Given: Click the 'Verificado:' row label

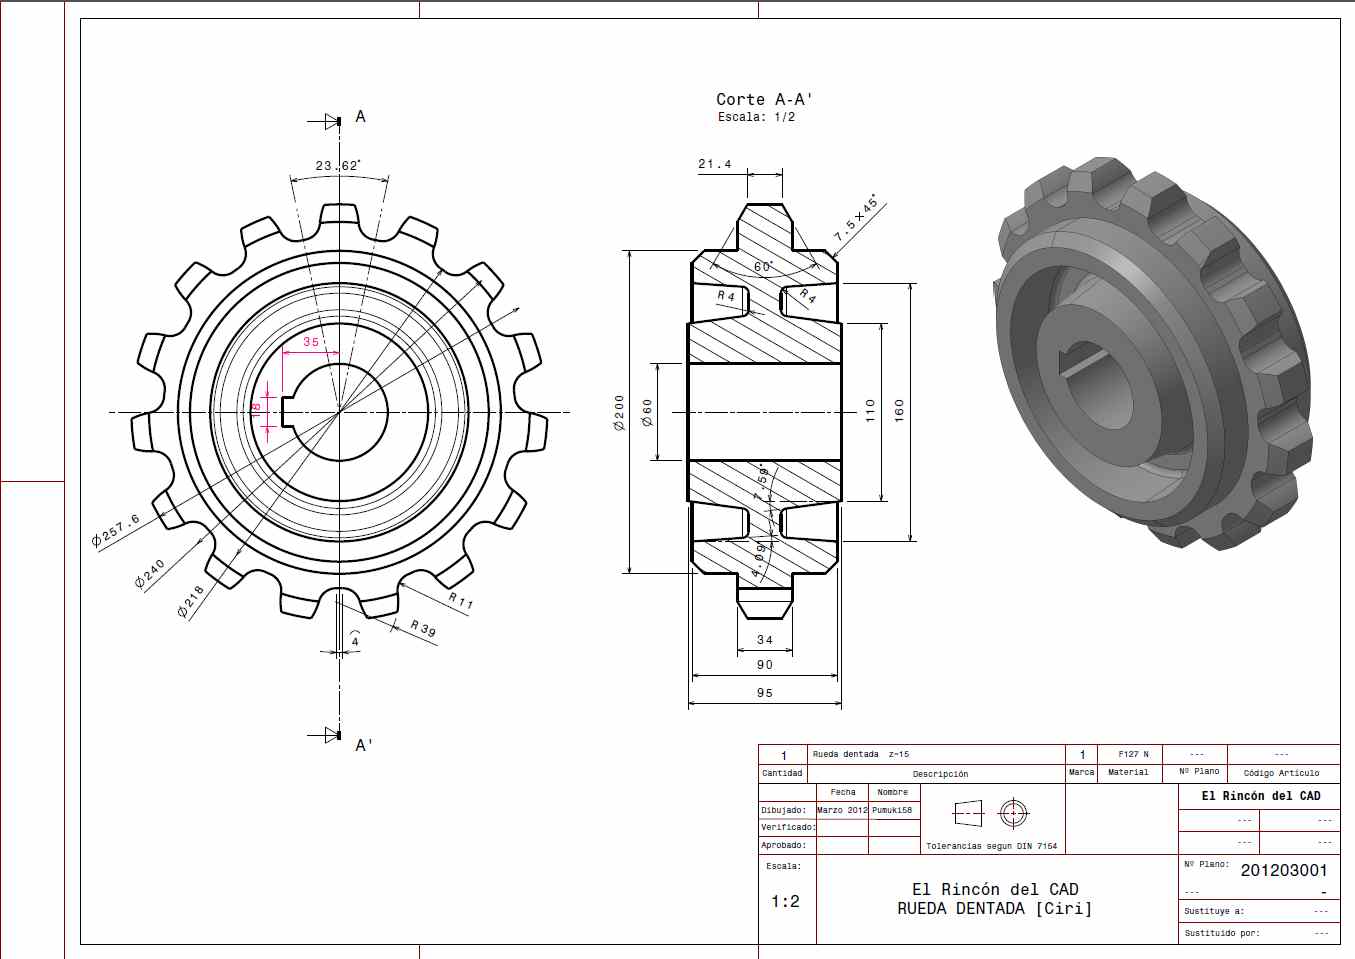Looking at the screenshot, I should pyautogui.click(x=788, y=828).
